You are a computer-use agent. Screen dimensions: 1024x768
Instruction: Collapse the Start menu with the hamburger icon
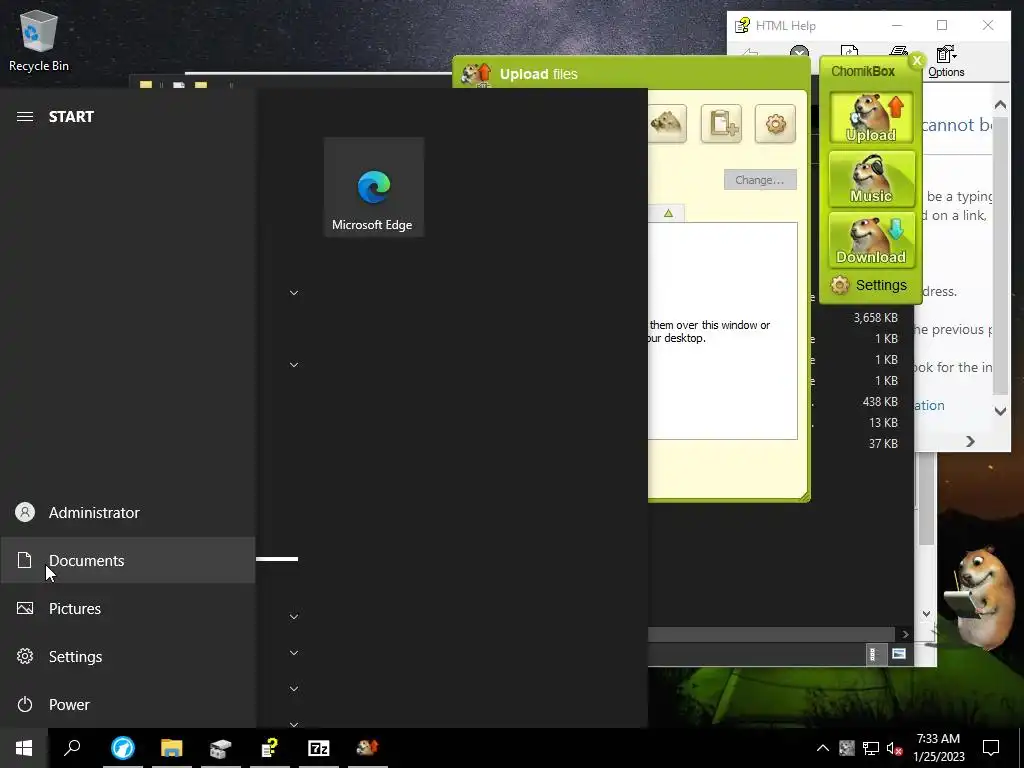click(25, 116)
